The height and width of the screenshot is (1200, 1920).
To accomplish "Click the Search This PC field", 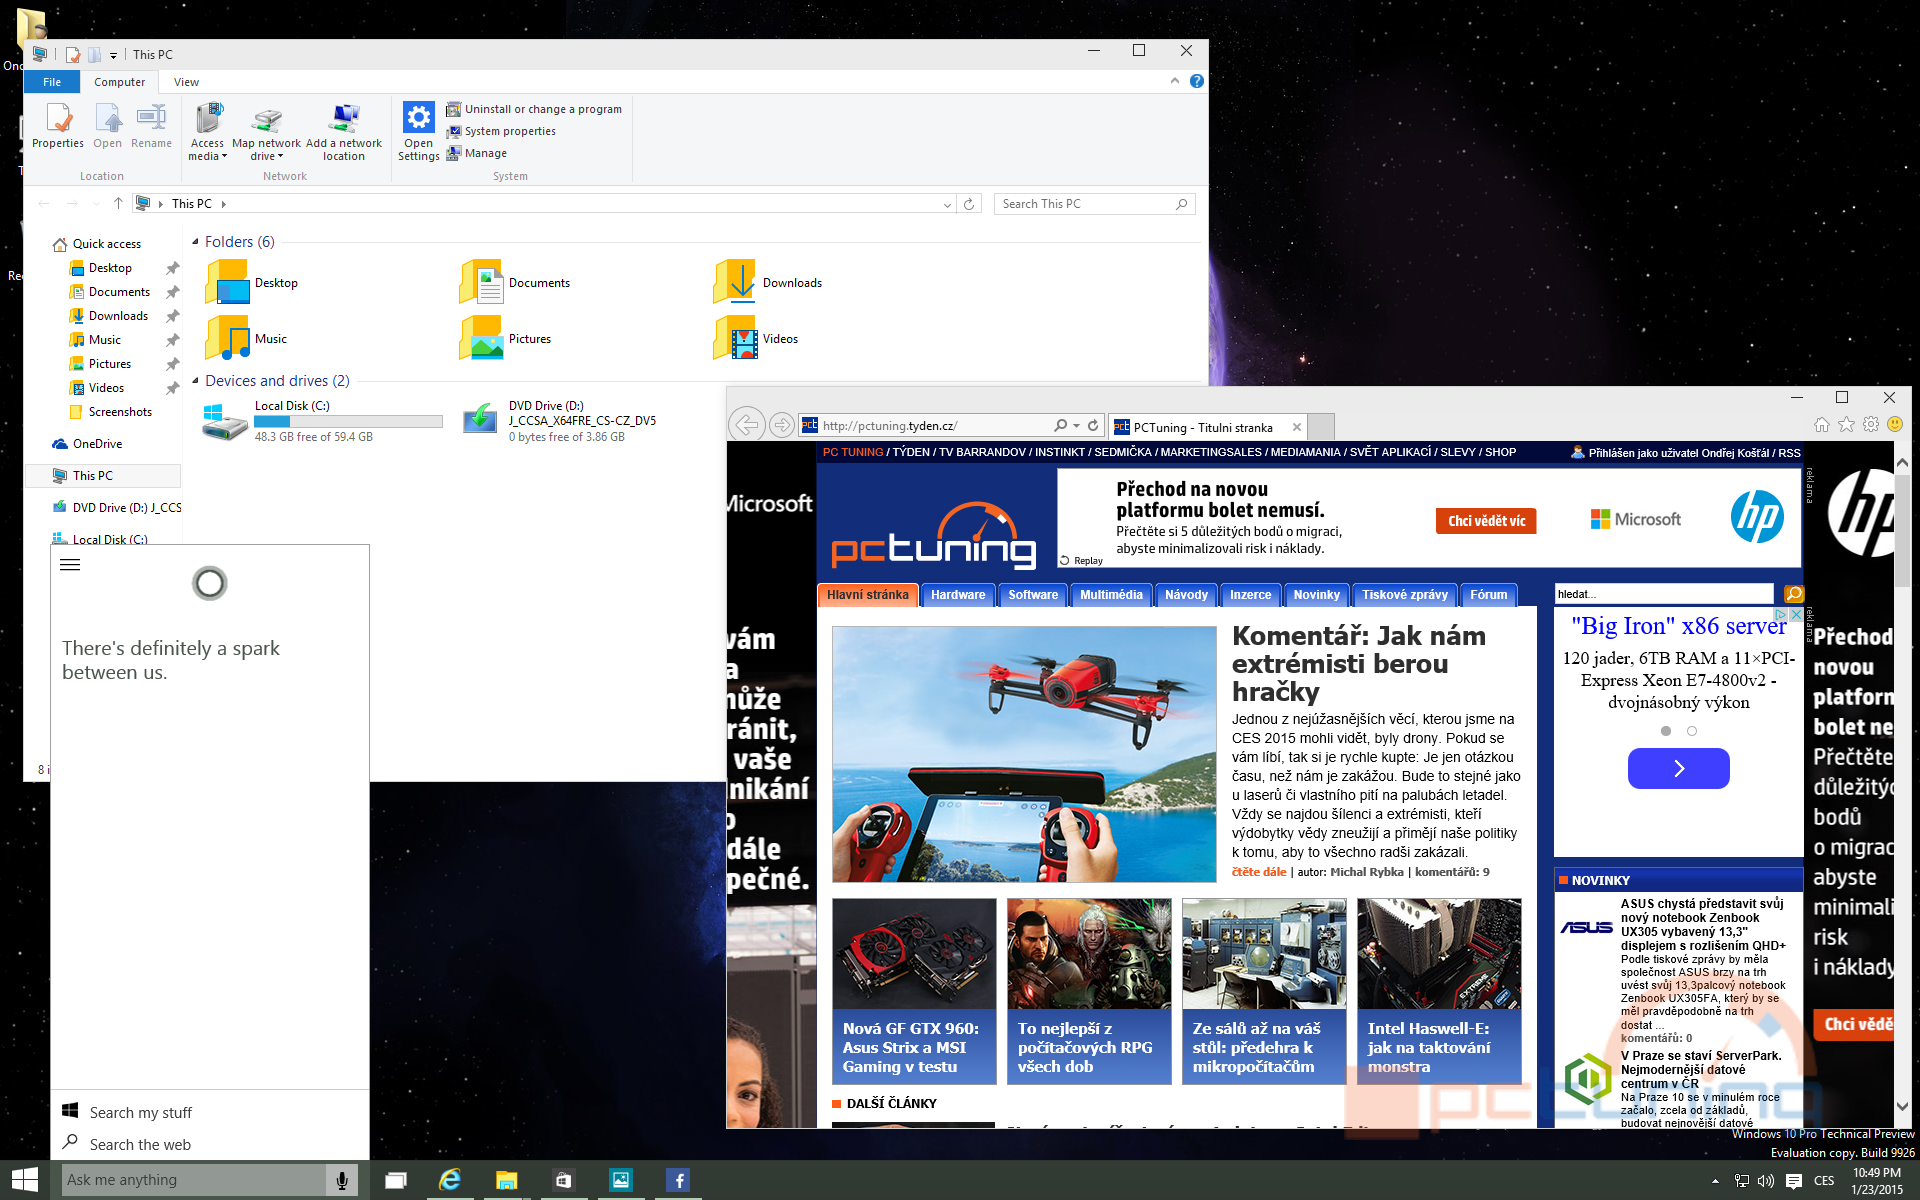I will point(1094,204).
